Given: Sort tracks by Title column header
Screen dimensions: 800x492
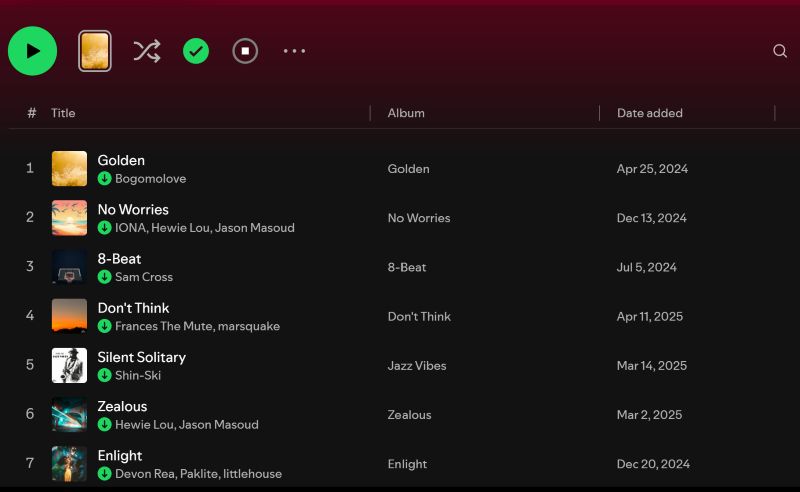Looking at the screenshot, I should [63, 113].
